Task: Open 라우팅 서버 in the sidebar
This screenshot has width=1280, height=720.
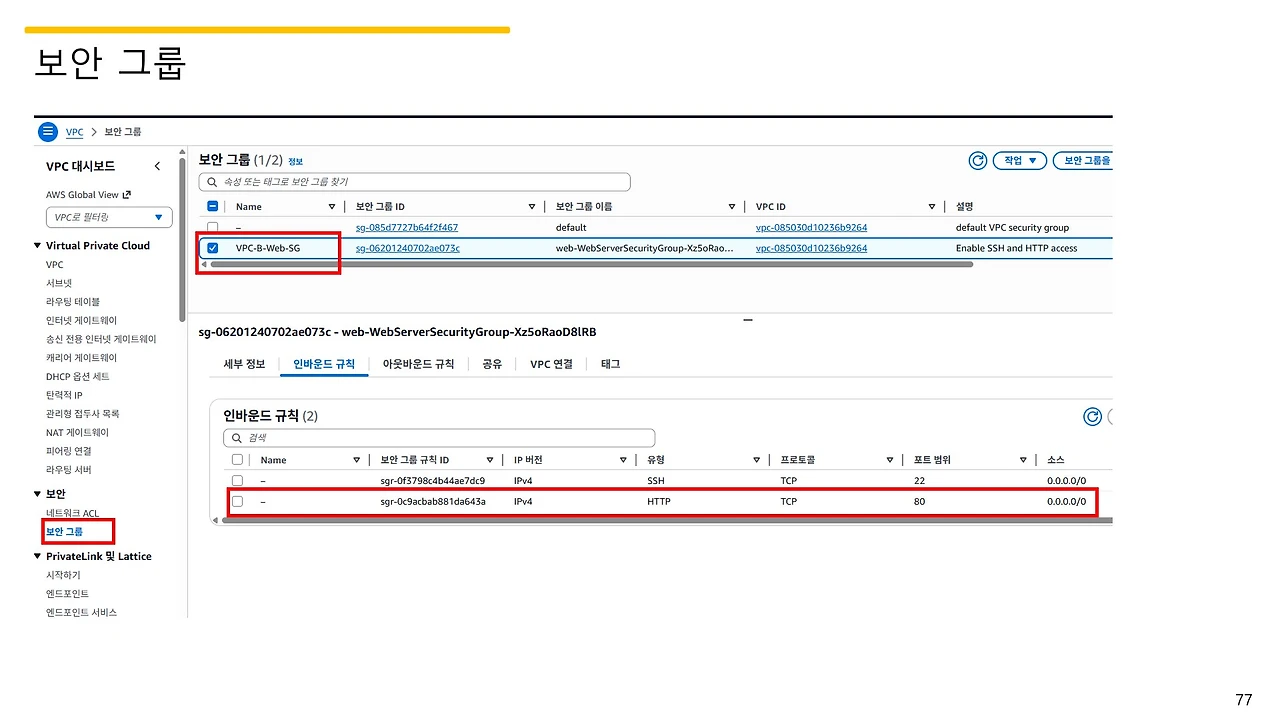Action: [68, 470]
